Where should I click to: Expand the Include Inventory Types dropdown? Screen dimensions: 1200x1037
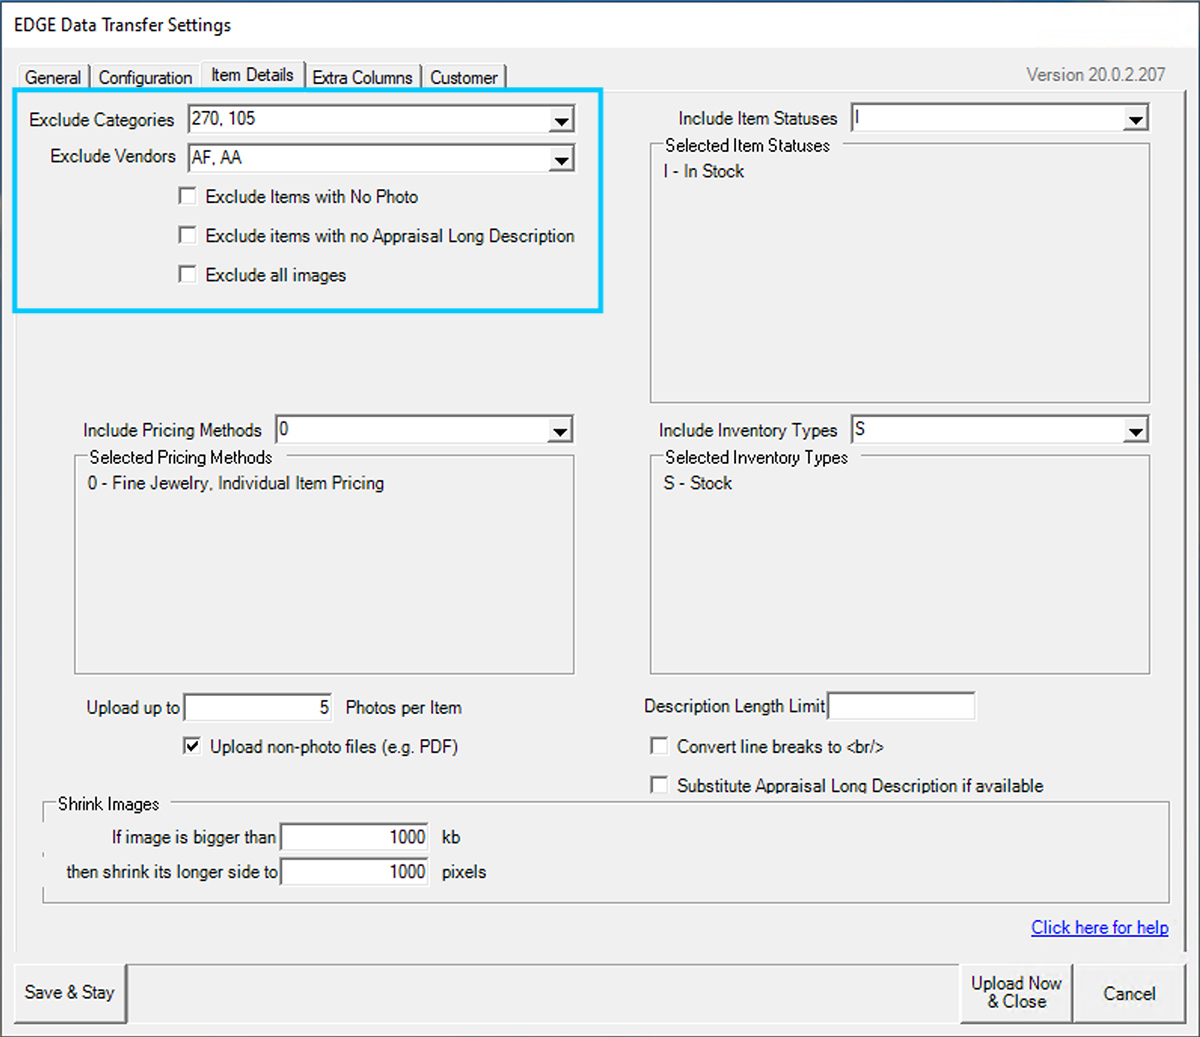(x=1135, y=431)
